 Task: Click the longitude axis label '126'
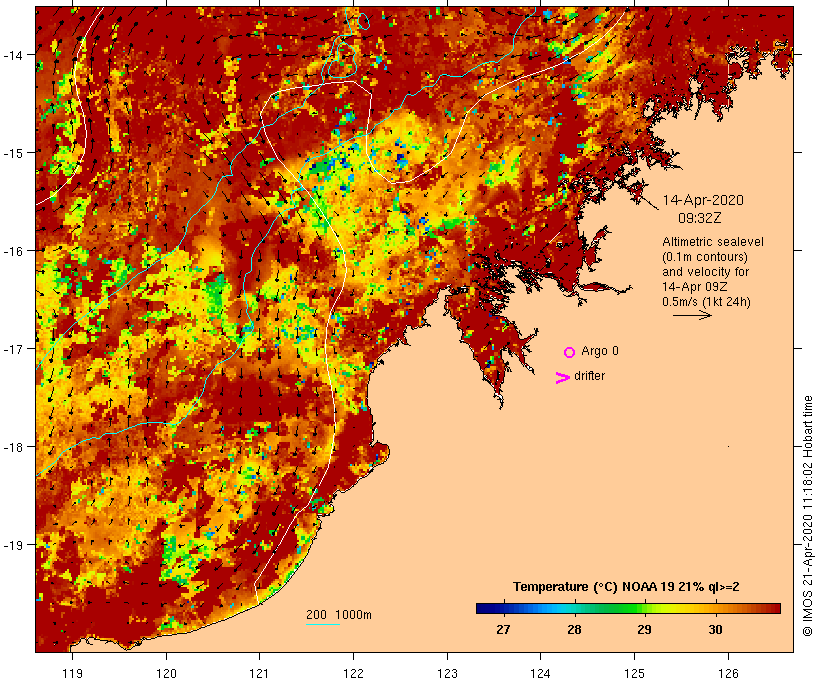[728, 673]
